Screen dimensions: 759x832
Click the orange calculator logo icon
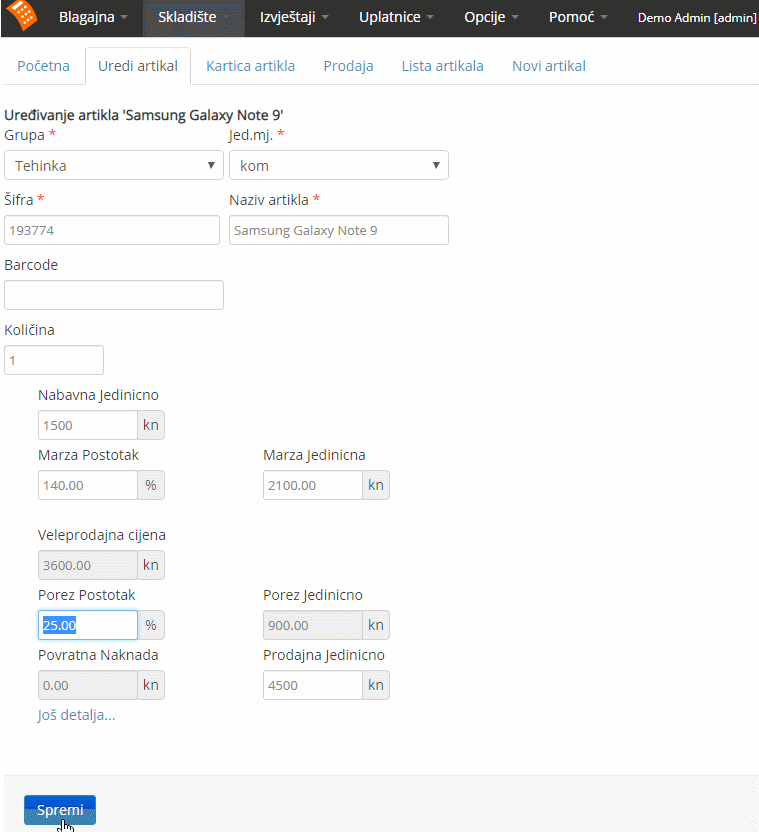pos(23,14)
